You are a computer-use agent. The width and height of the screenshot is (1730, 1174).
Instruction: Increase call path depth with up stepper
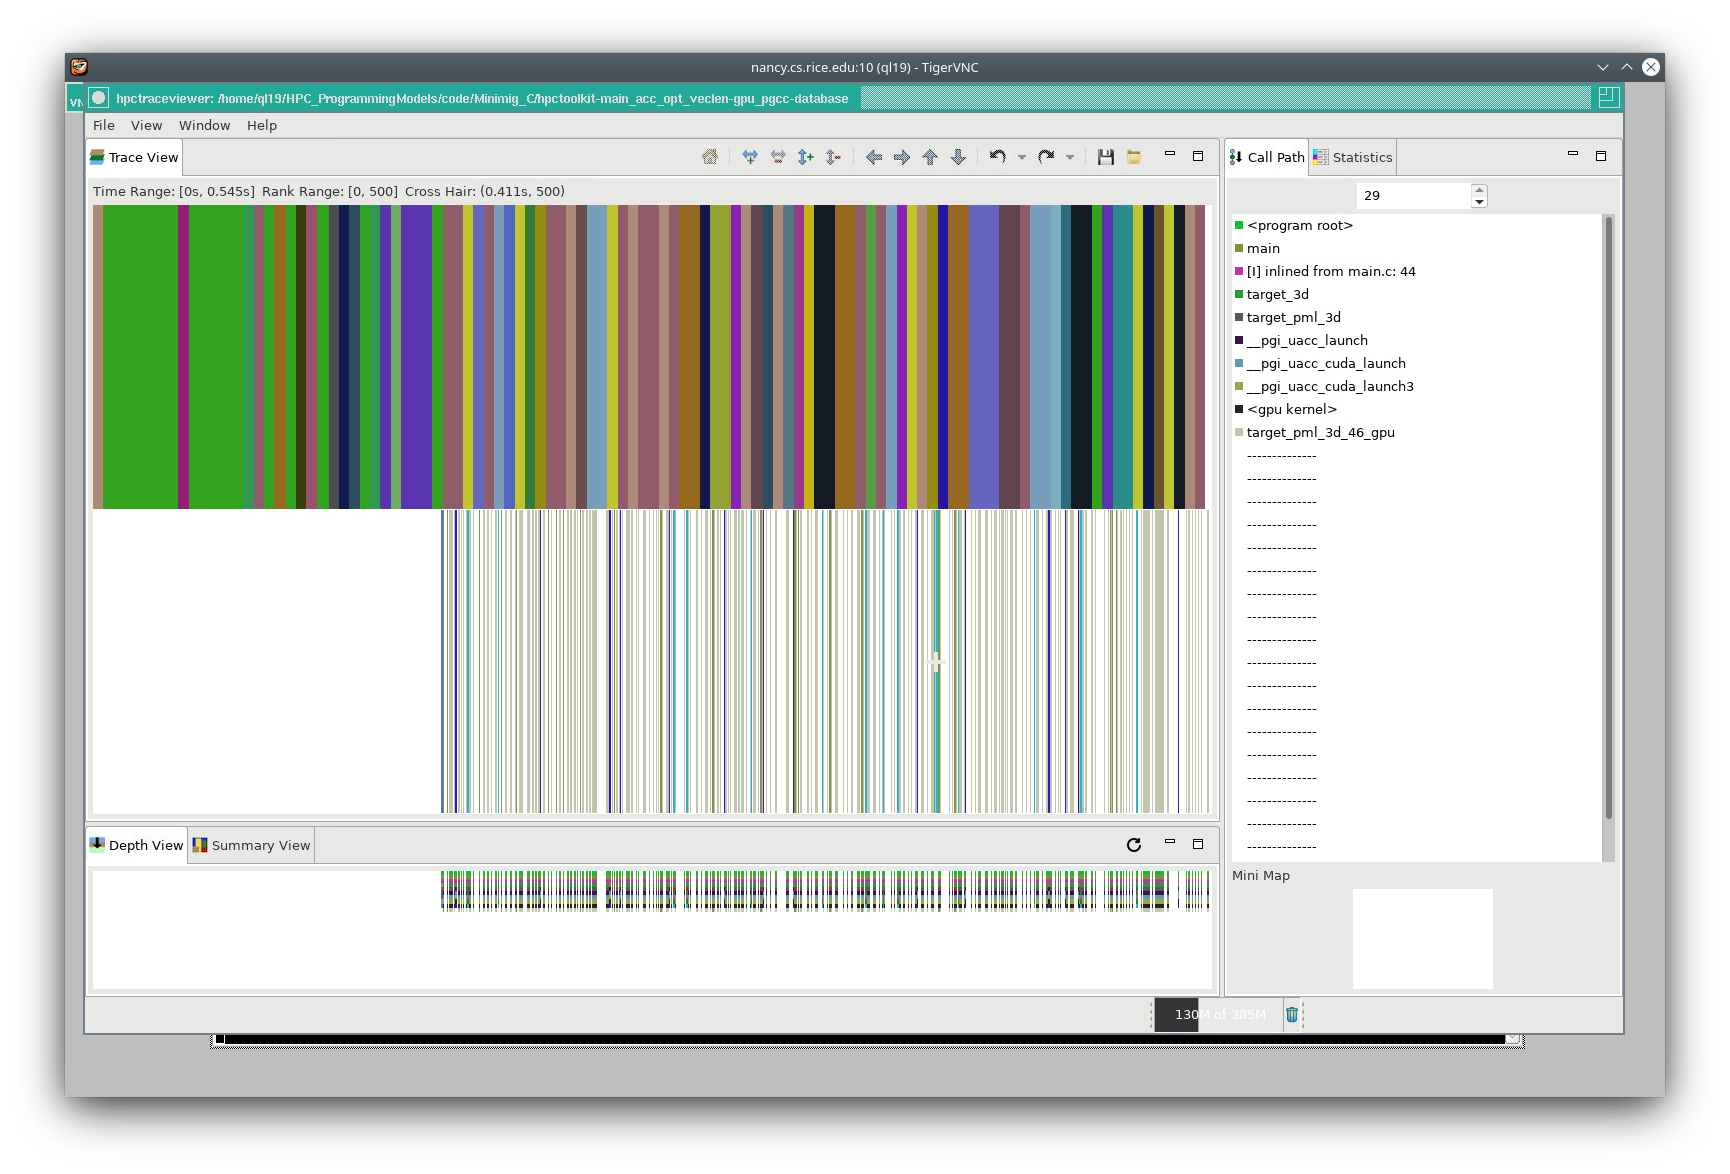[1479, 190]
